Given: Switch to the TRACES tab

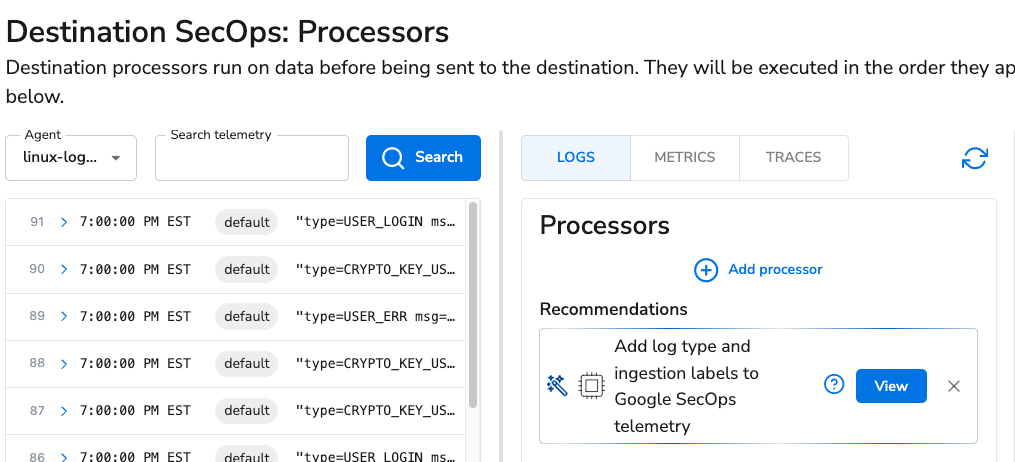Looking at the screenshot, I should tap(794, 158).
